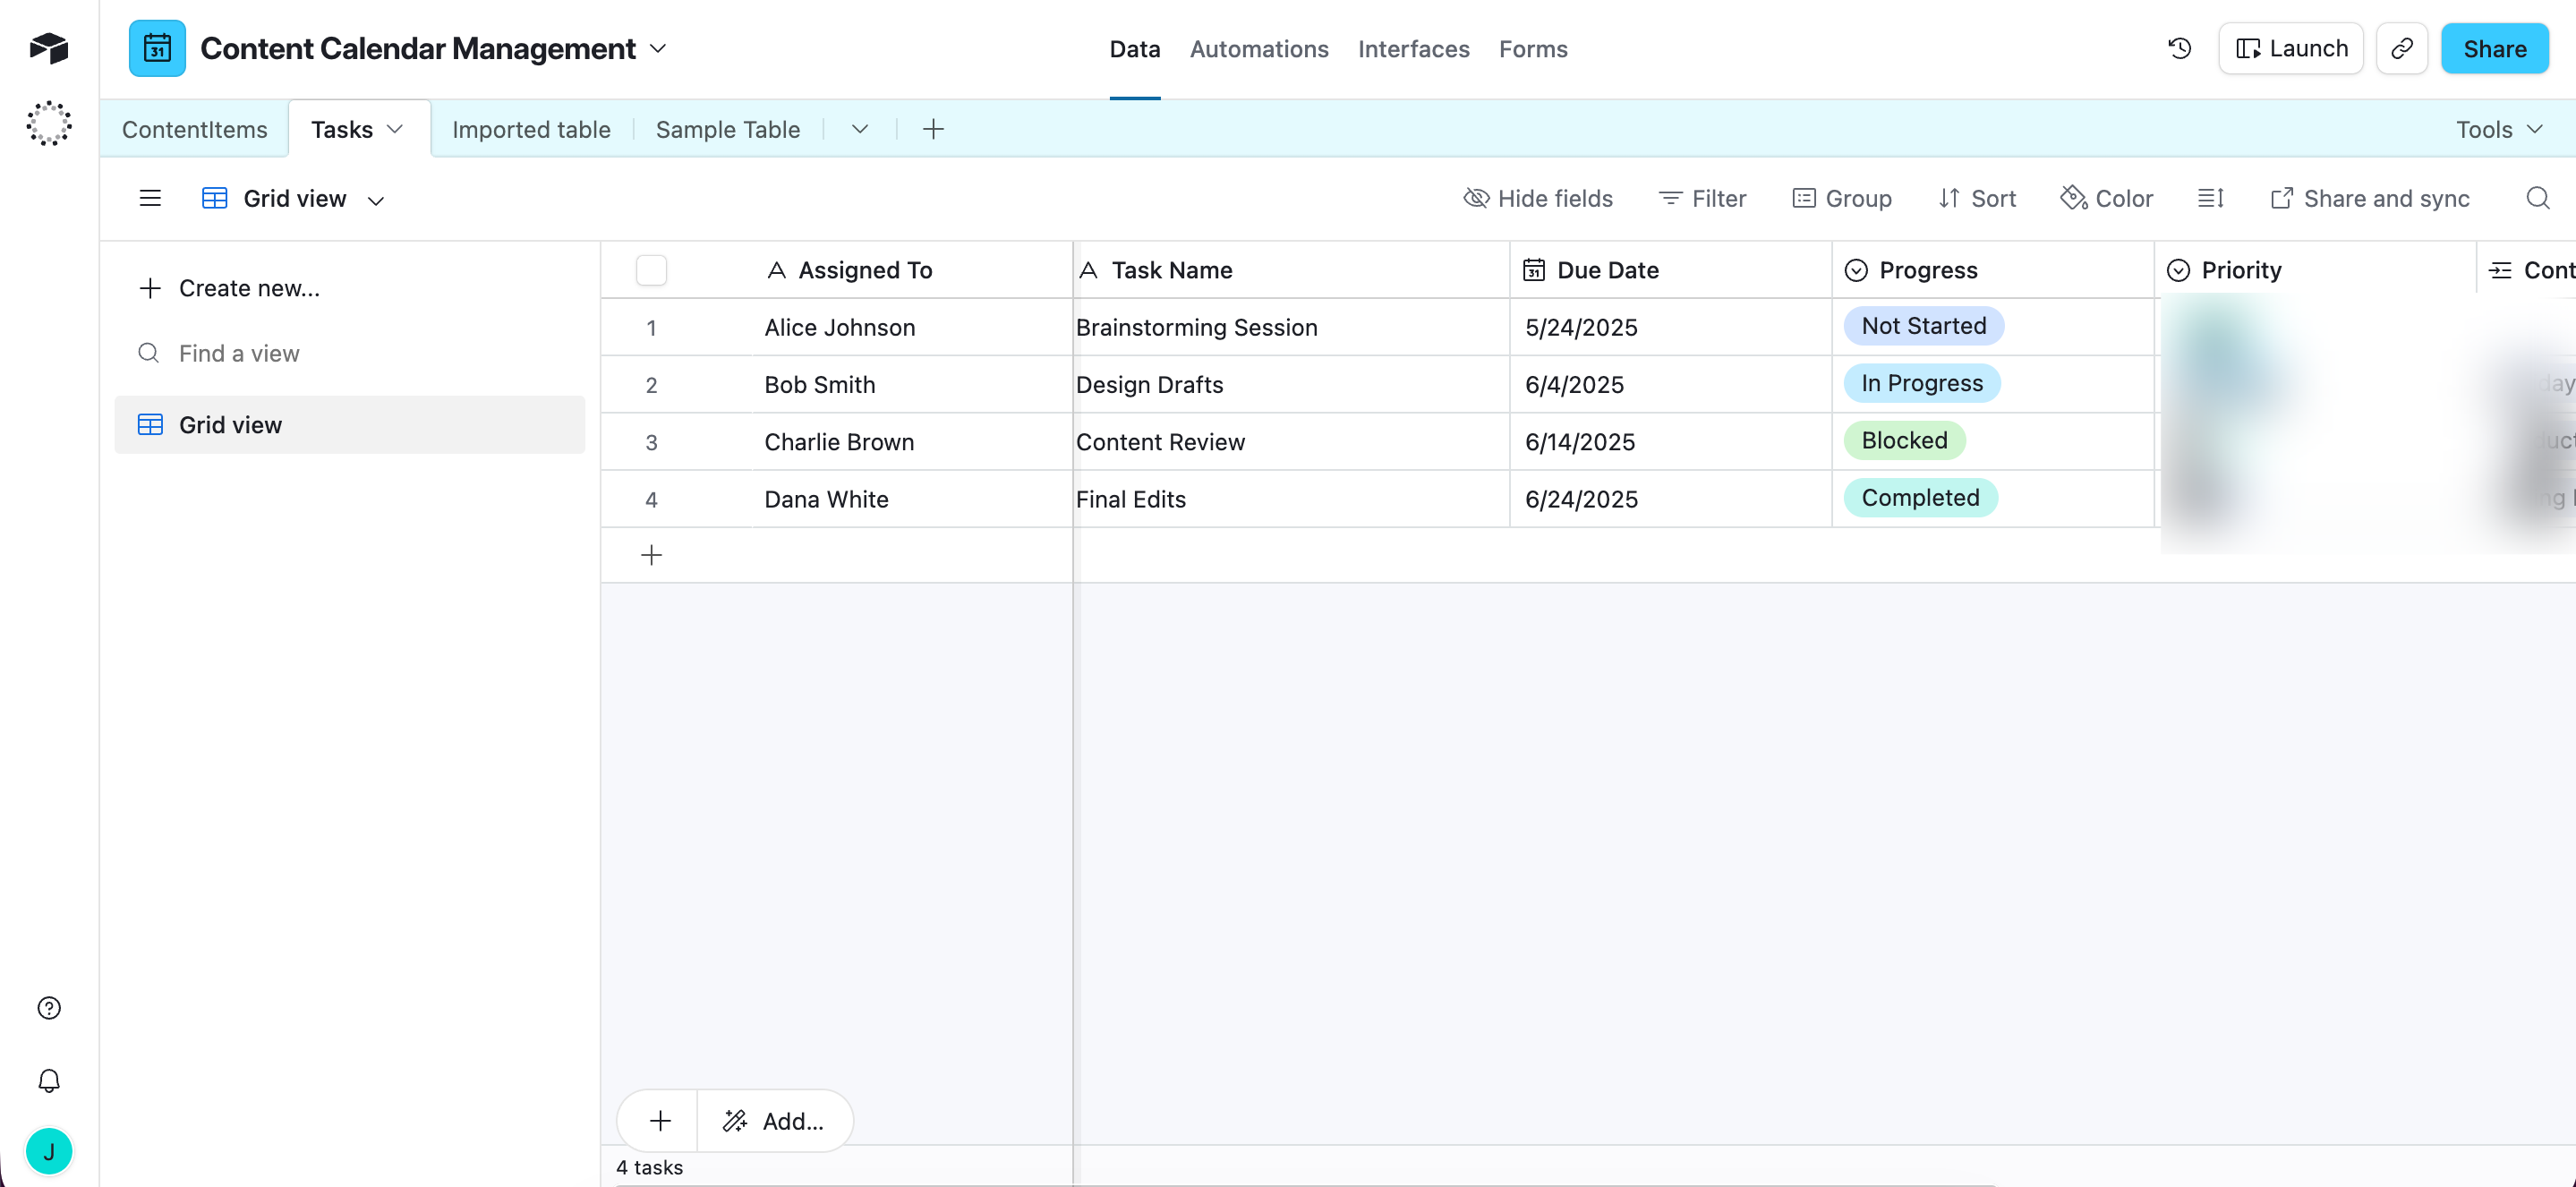Click the copy link icon button

coord(2401,48)
